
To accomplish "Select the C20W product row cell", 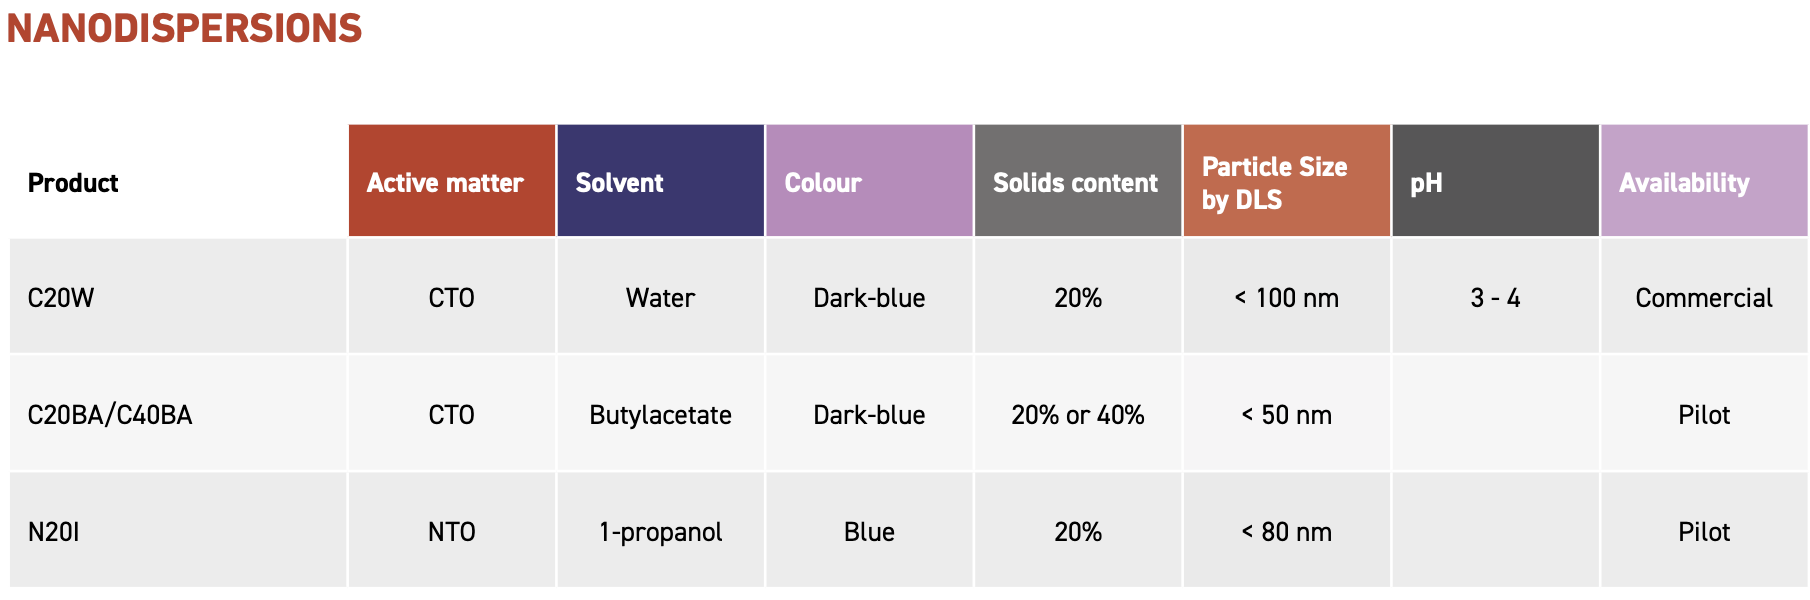I will click(x=178, y=297).
